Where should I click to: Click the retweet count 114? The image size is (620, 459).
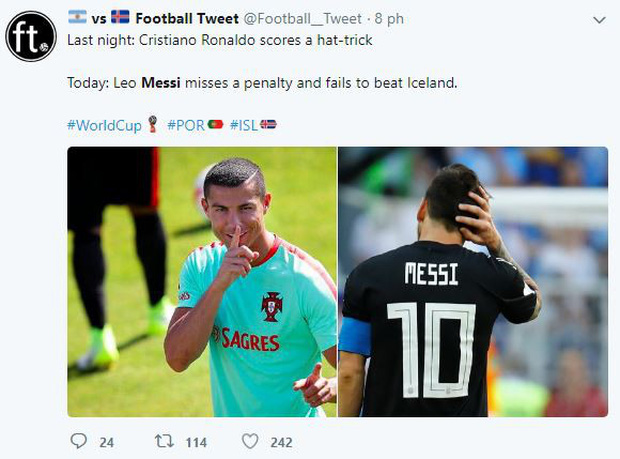pyautogui.click(x=196, y=442)
